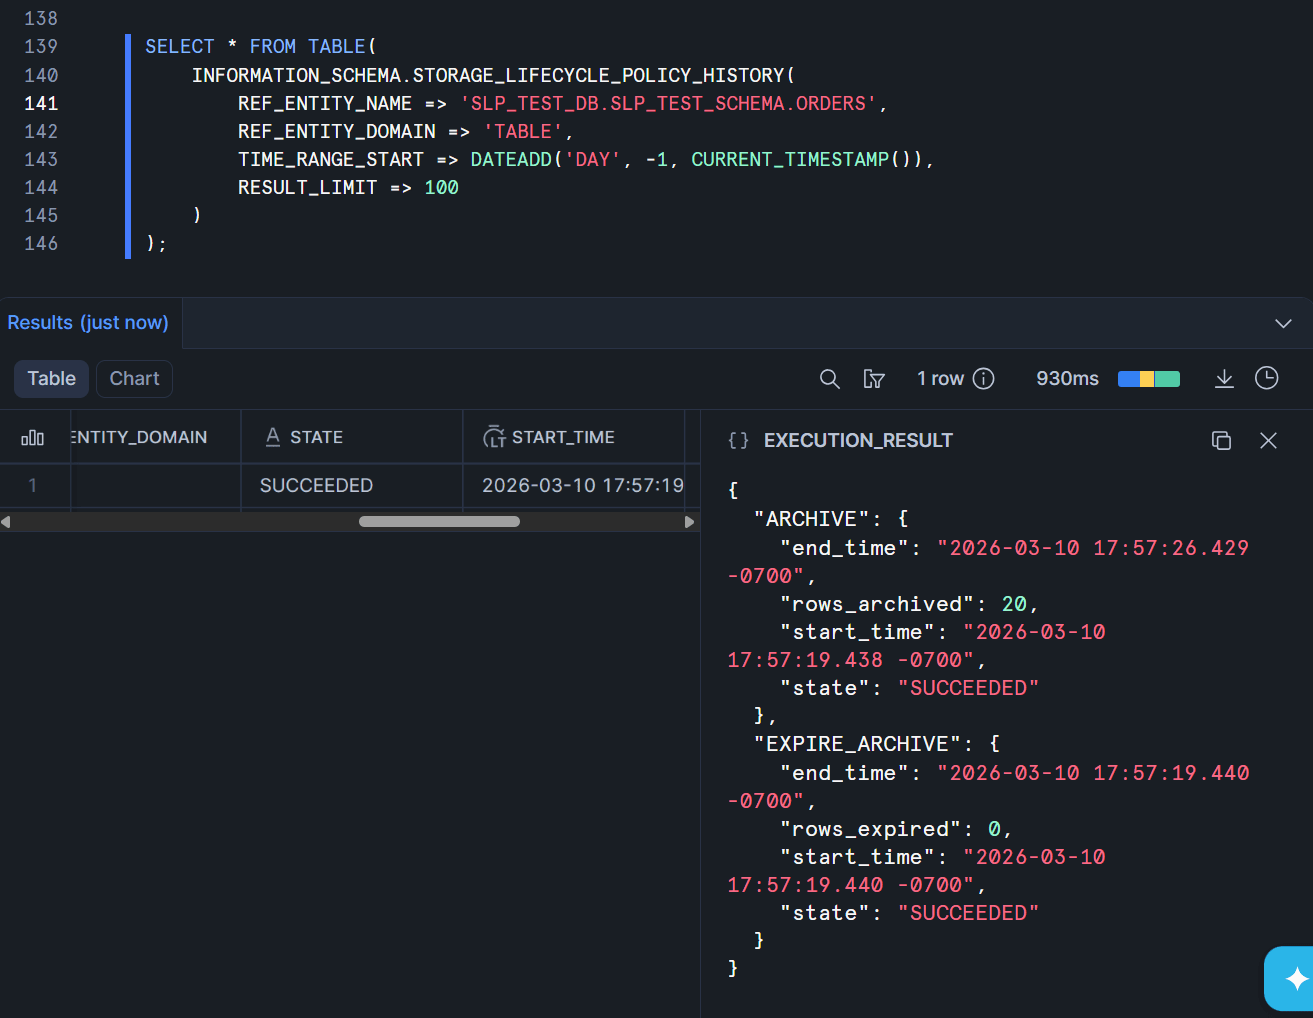The width and height of the screenshot is (1313, 1018).
Task: Select the Table view tab
Action: (x=51, y=379)
